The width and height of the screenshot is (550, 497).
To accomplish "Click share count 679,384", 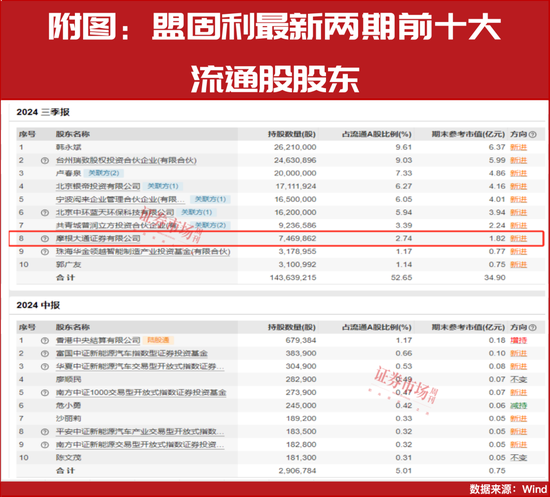I will tap(301, 340).
